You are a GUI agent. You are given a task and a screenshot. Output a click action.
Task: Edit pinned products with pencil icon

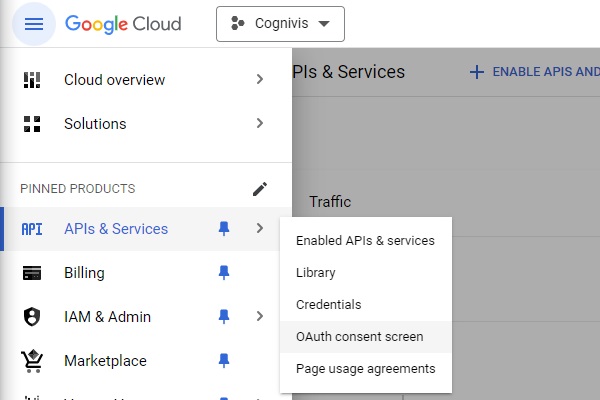coord(260,189)
